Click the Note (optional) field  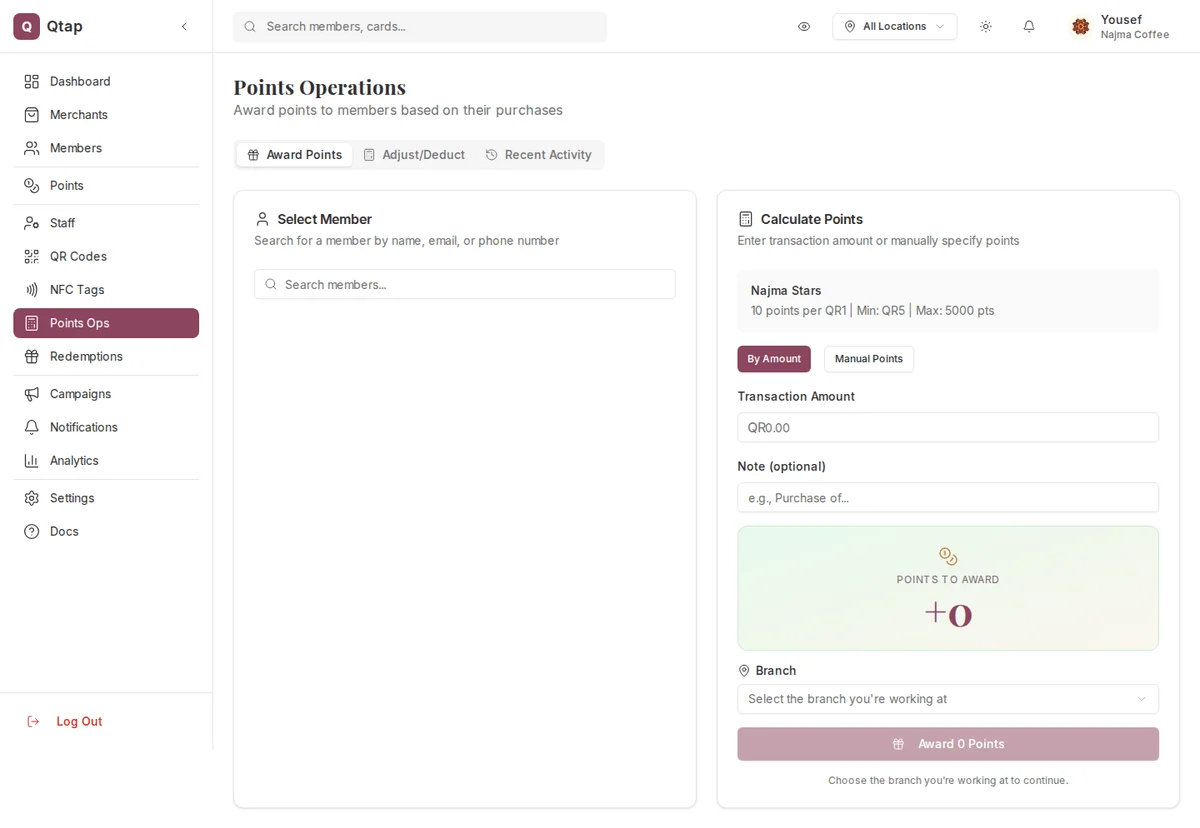point(948,497)
